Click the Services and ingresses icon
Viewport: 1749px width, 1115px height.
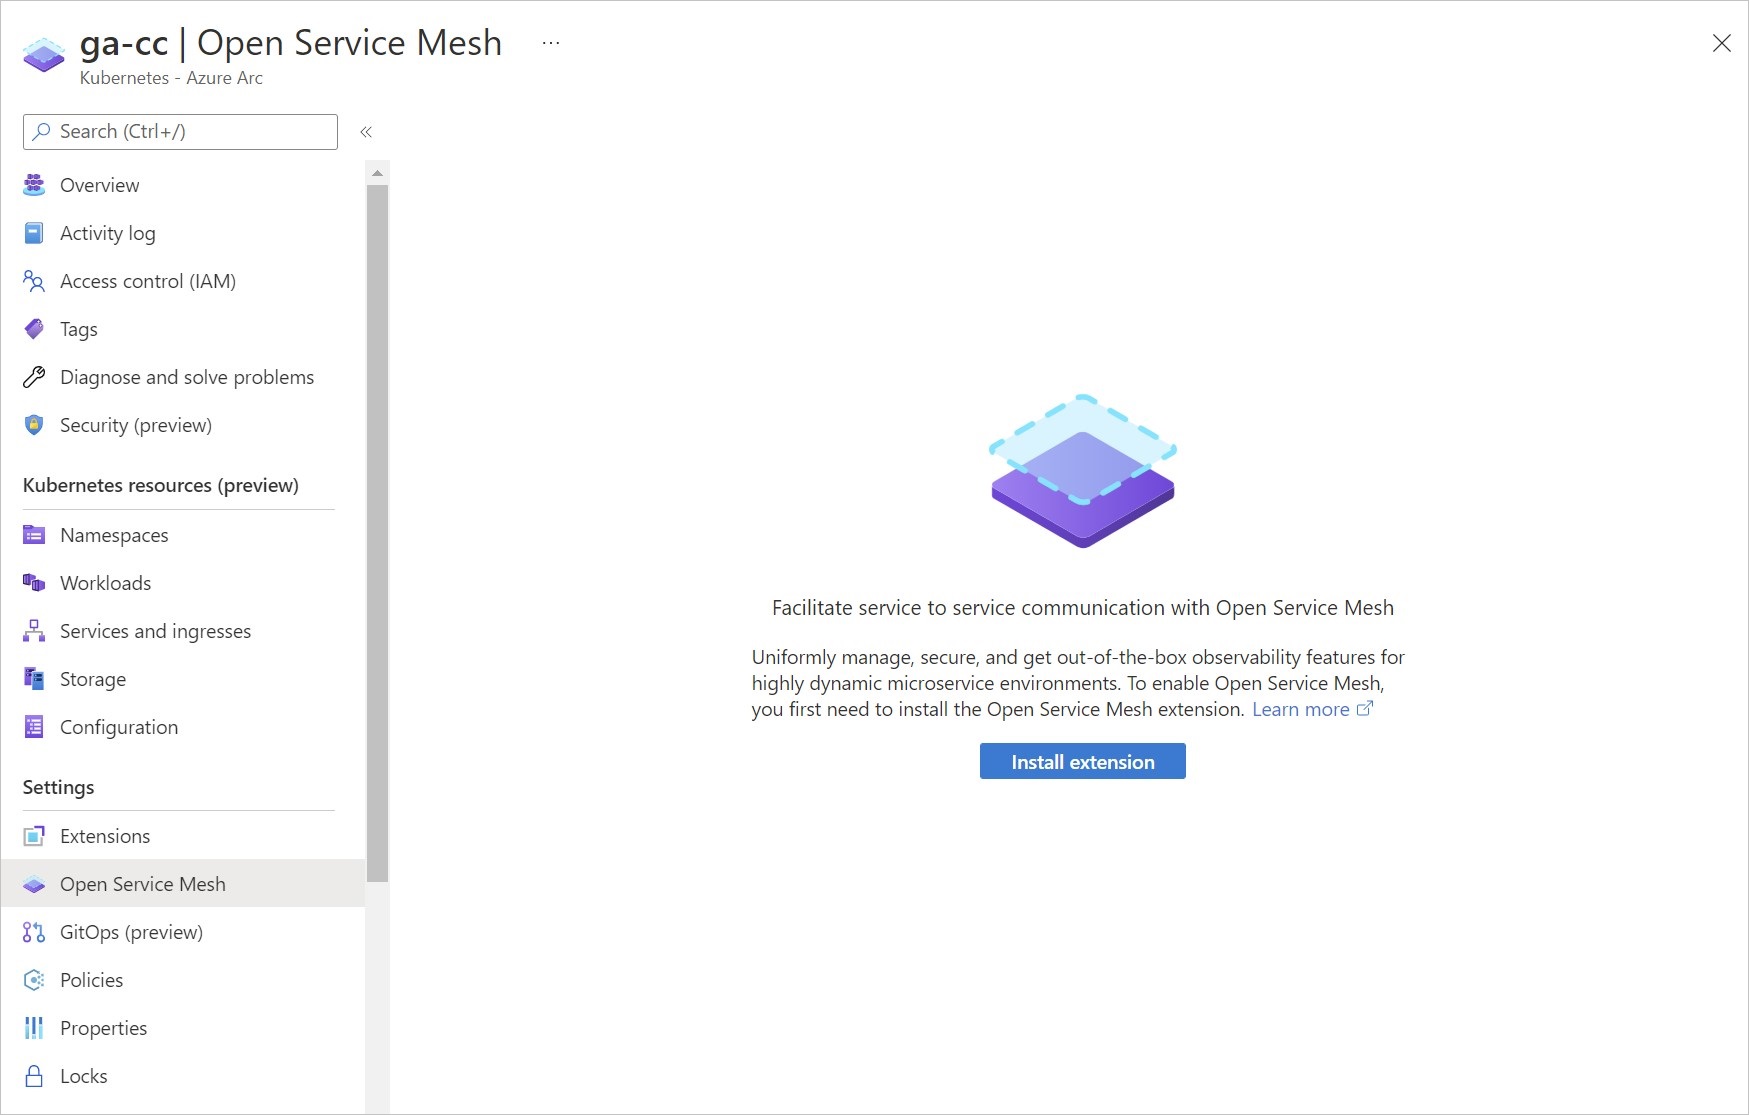coord(34,631)
